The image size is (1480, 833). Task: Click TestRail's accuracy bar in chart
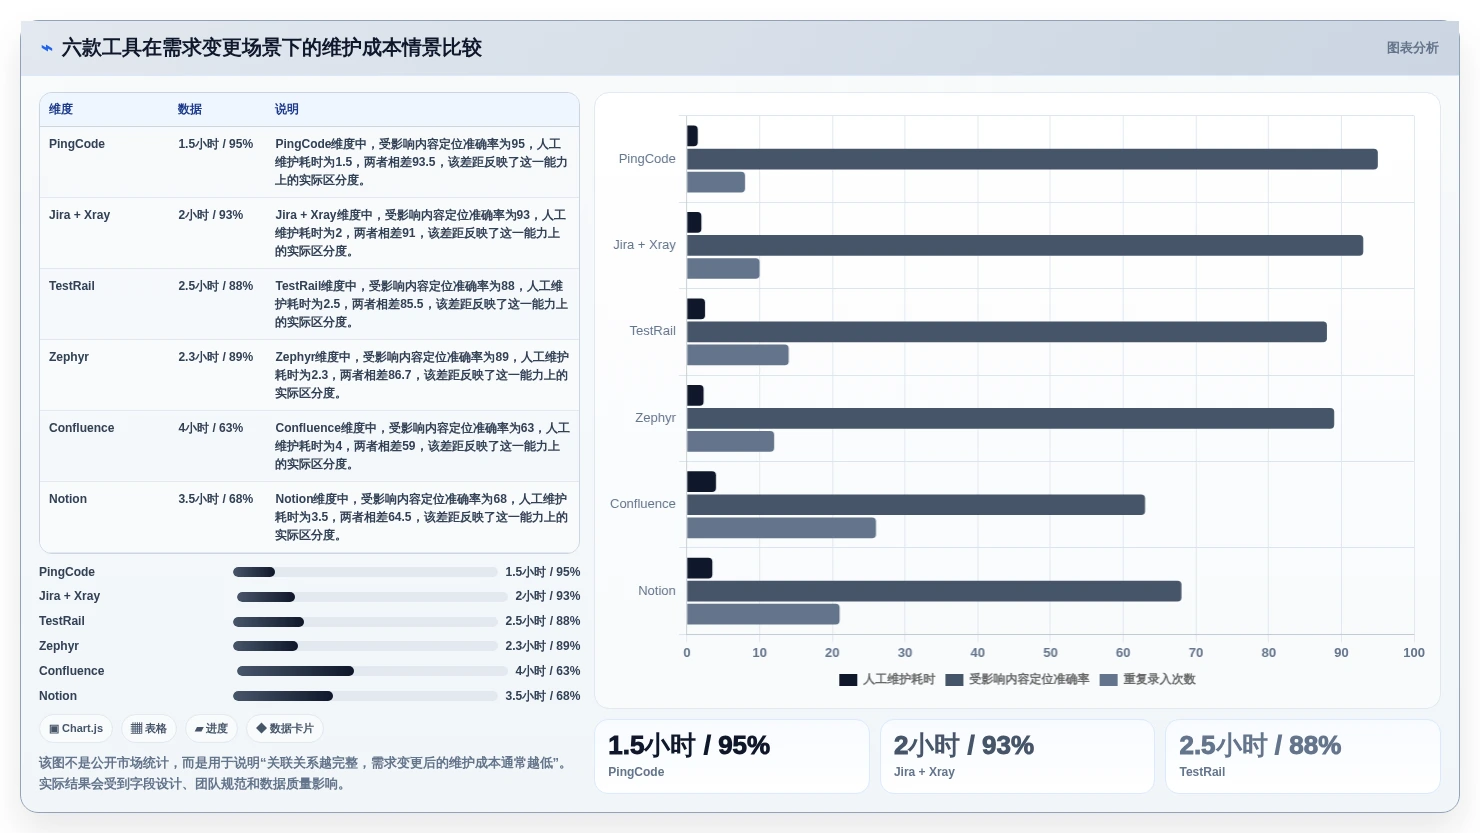[1007, 332]
